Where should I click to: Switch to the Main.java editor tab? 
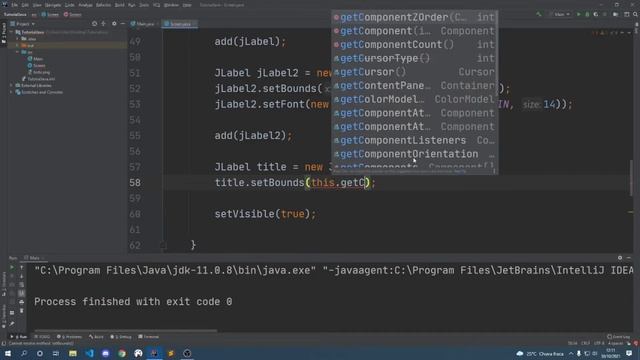(143, 24)
